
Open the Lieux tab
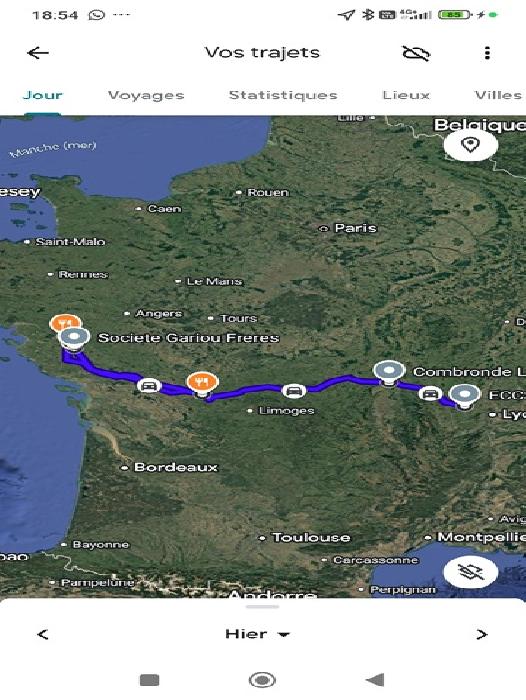pos(406,95)
